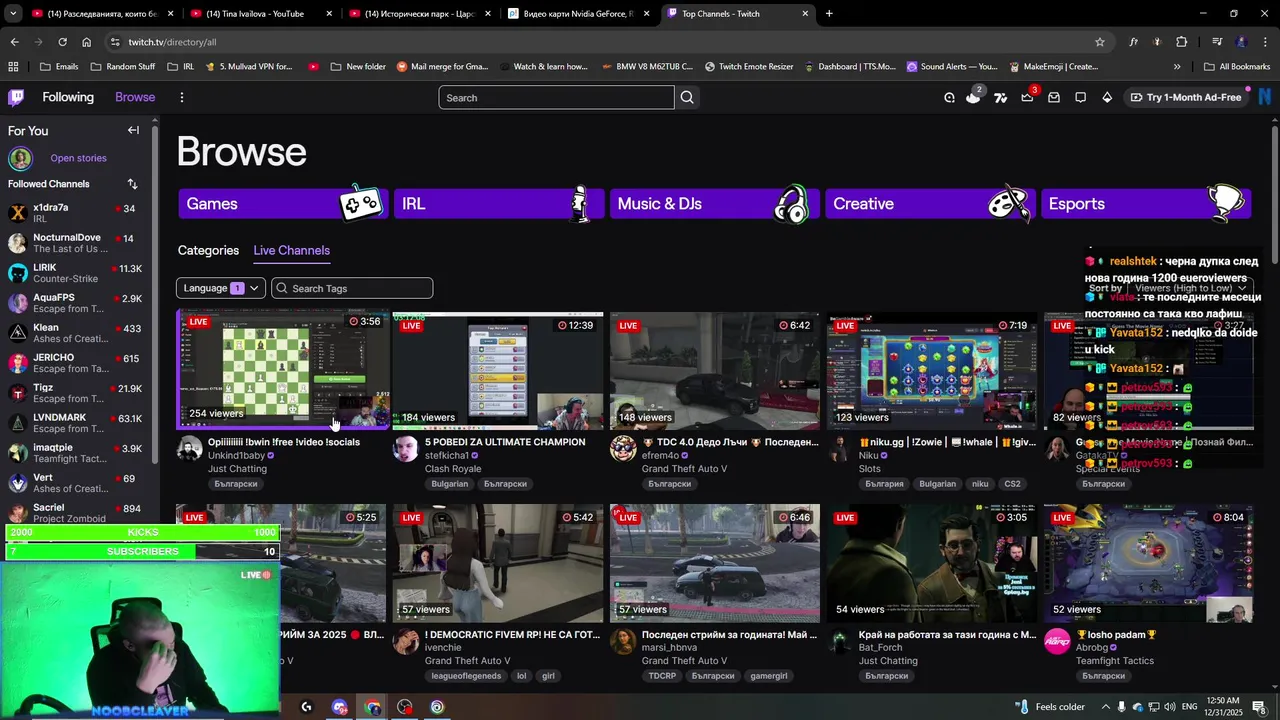This screenshot has width=1280, height=720.
Task: Open the Whispers chat bubble icon
Action: tap(1080, 97)
